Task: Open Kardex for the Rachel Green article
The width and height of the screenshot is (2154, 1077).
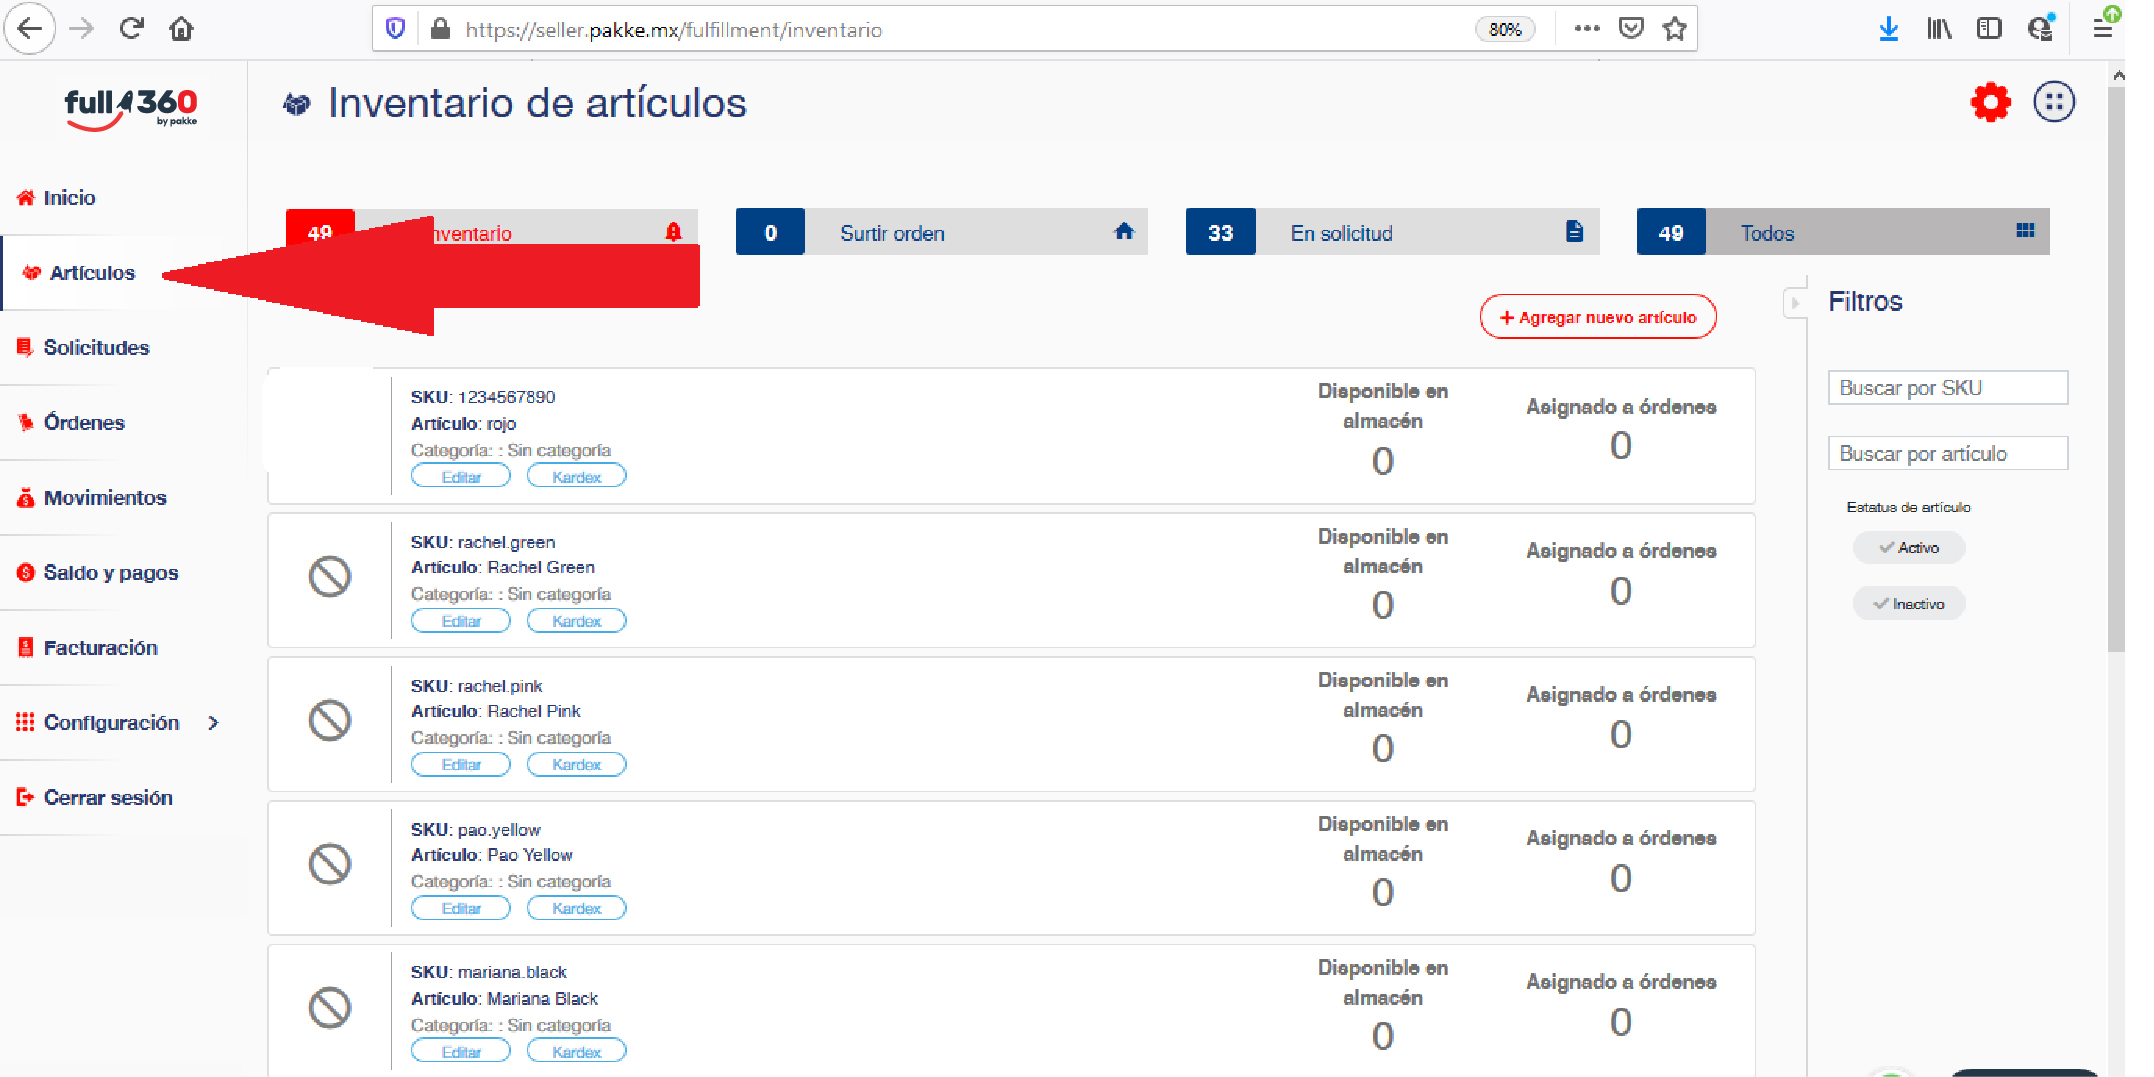Action: point(576,621)
